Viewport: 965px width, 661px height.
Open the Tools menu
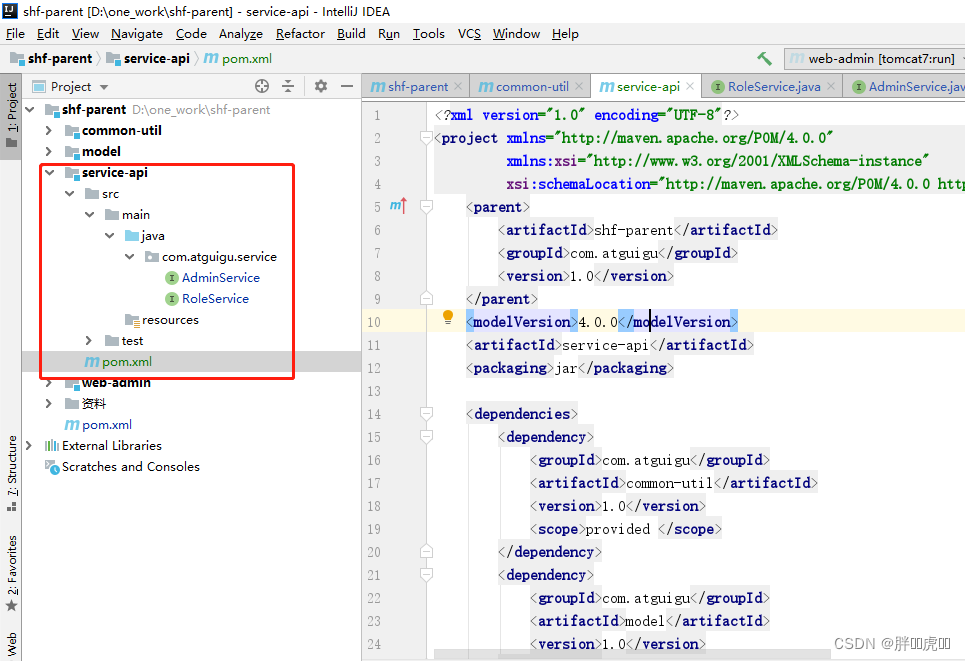click(428, 34)
